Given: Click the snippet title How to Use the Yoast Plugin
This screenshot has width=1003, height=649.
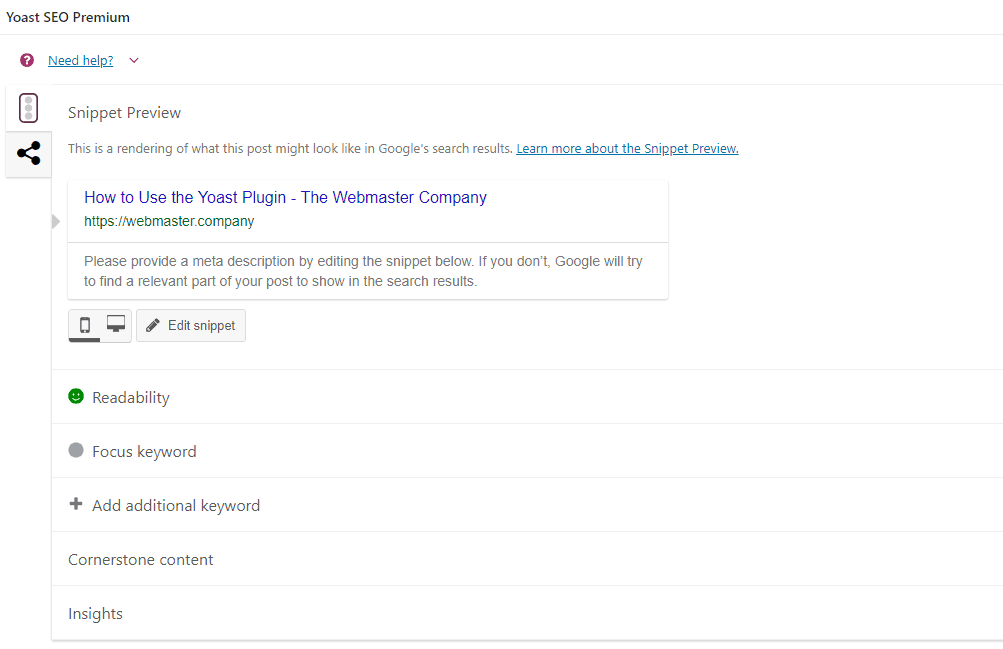Looking at the screenshot, I should [x=285, y=197].
